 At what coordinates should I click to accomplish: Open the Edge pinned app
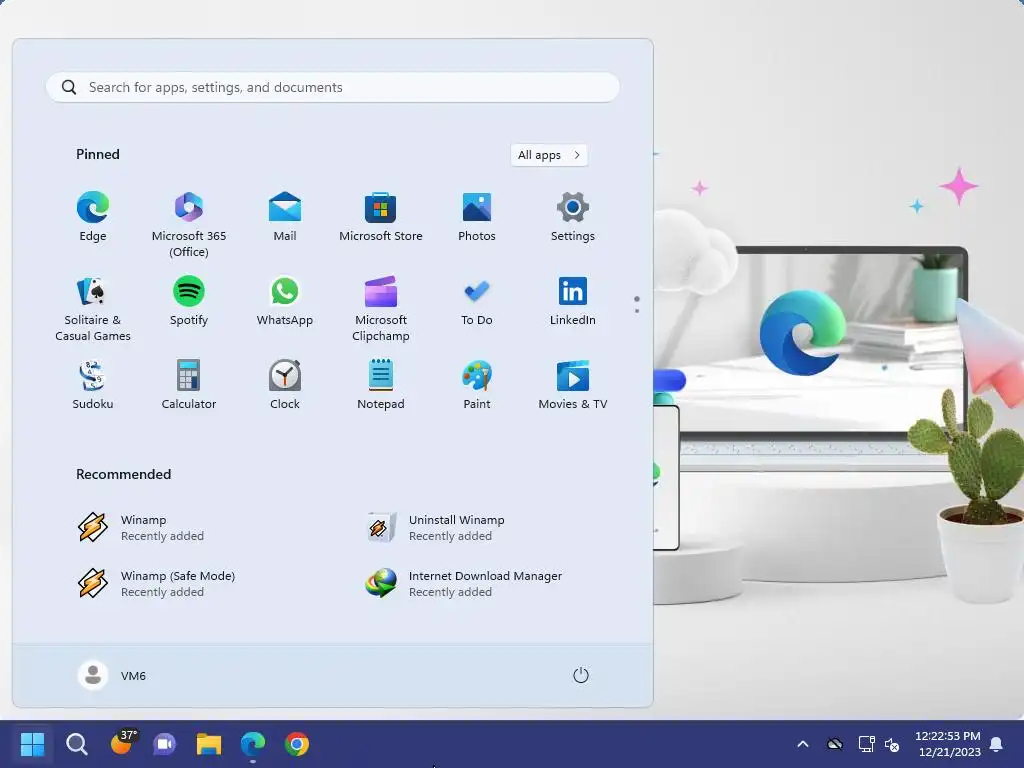tap(93, 217)
